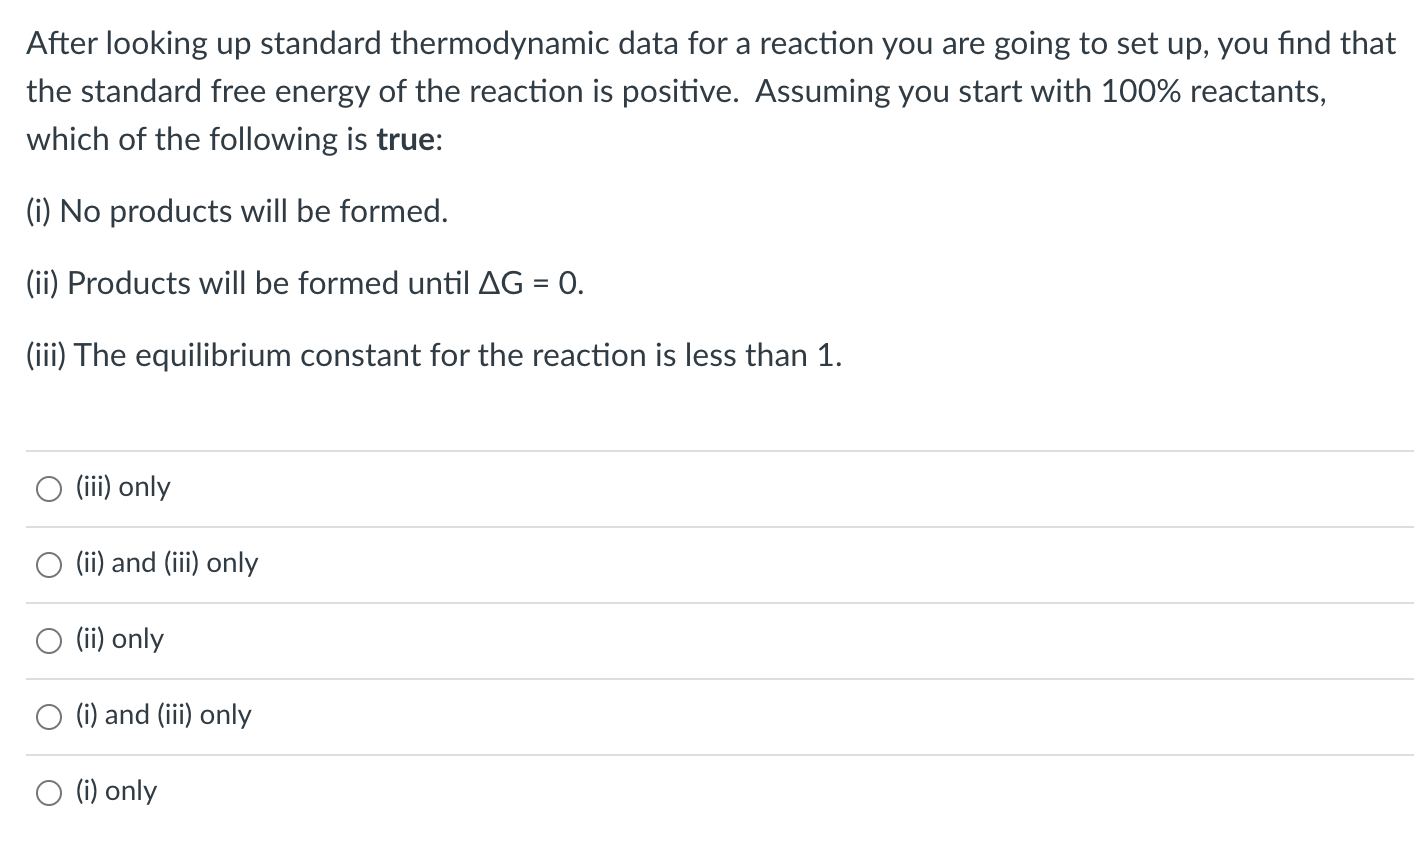Choose the "(ii) and (iii) only" radio button

49,565
